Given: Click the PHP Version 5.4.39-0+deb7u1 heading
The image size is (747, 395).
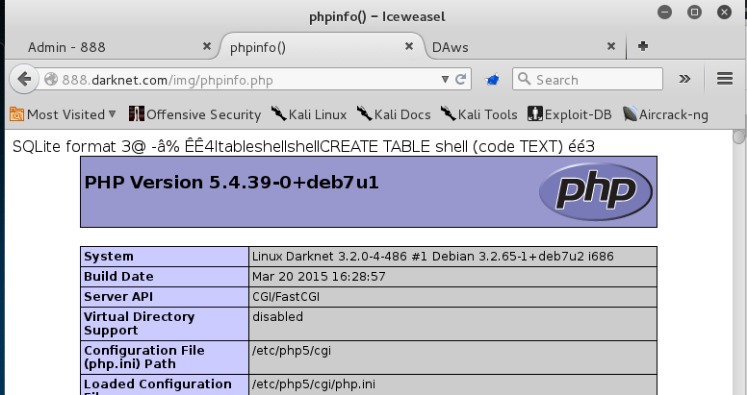Looking at the screenshot, I should coord(232,182).
